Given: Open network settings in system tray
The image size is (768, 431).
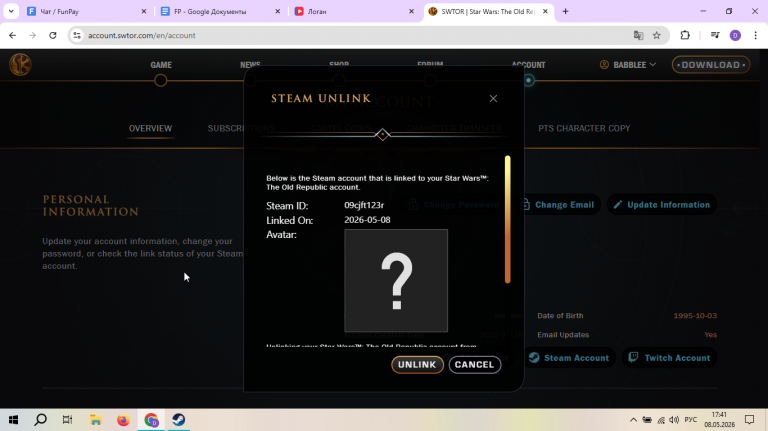Looking at the screenshot, I should 661,420.
